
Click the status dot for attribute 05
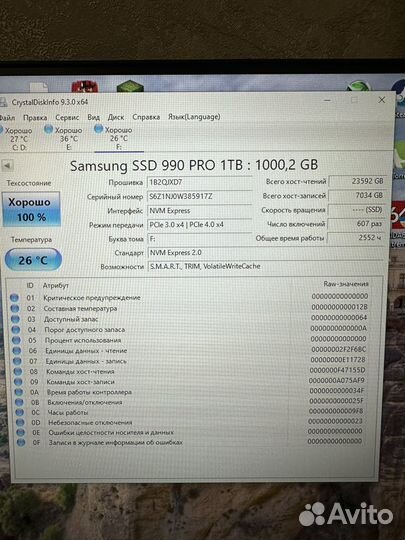tap(16, 340)
